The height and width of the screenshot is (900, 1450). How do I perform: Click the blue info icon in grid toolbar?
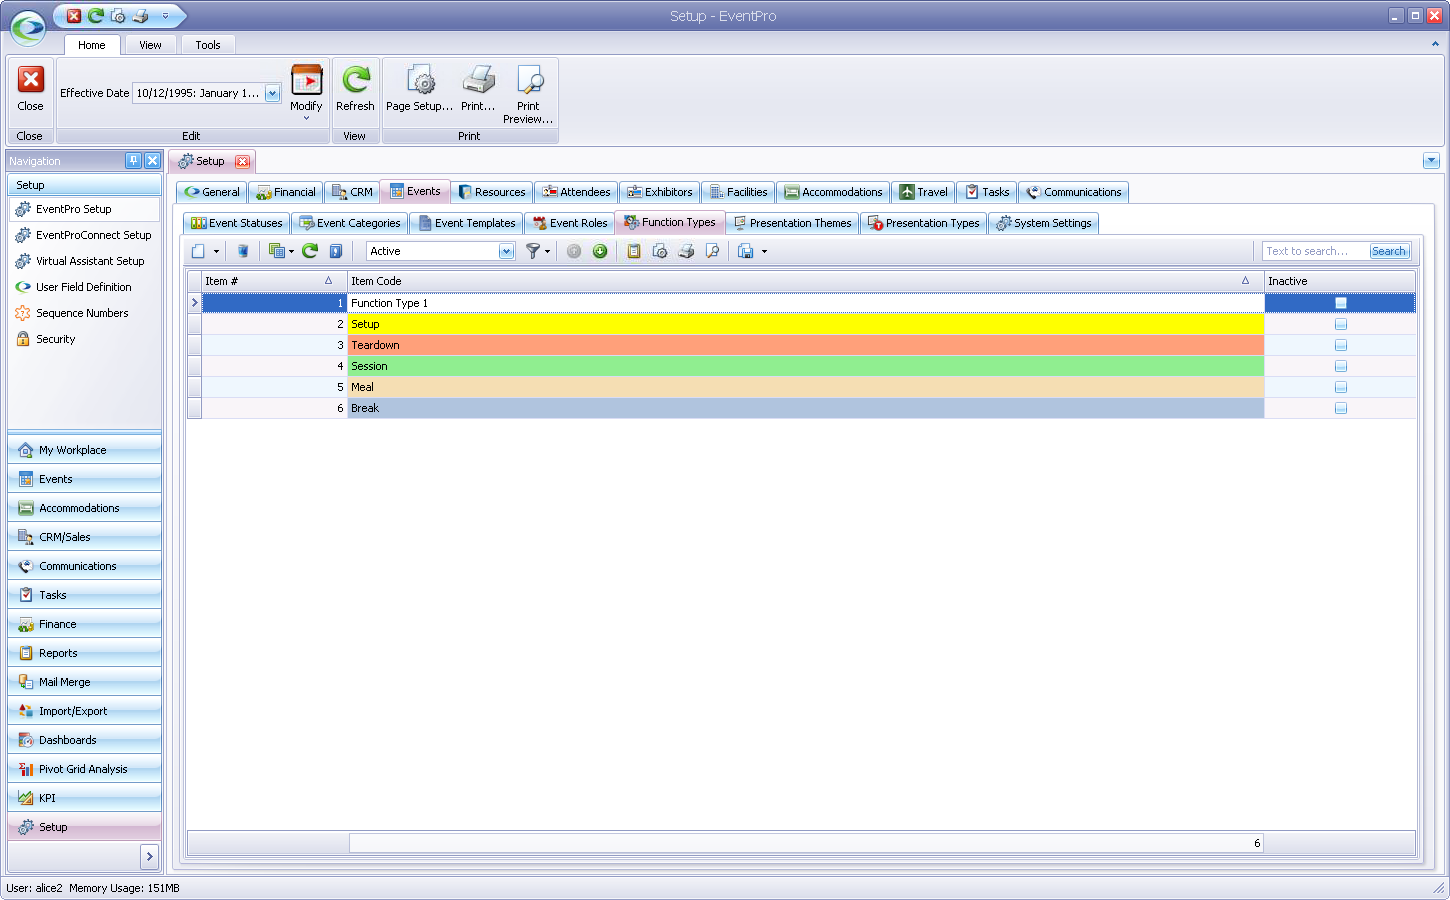pyautogui.click(x=336, y=251)
